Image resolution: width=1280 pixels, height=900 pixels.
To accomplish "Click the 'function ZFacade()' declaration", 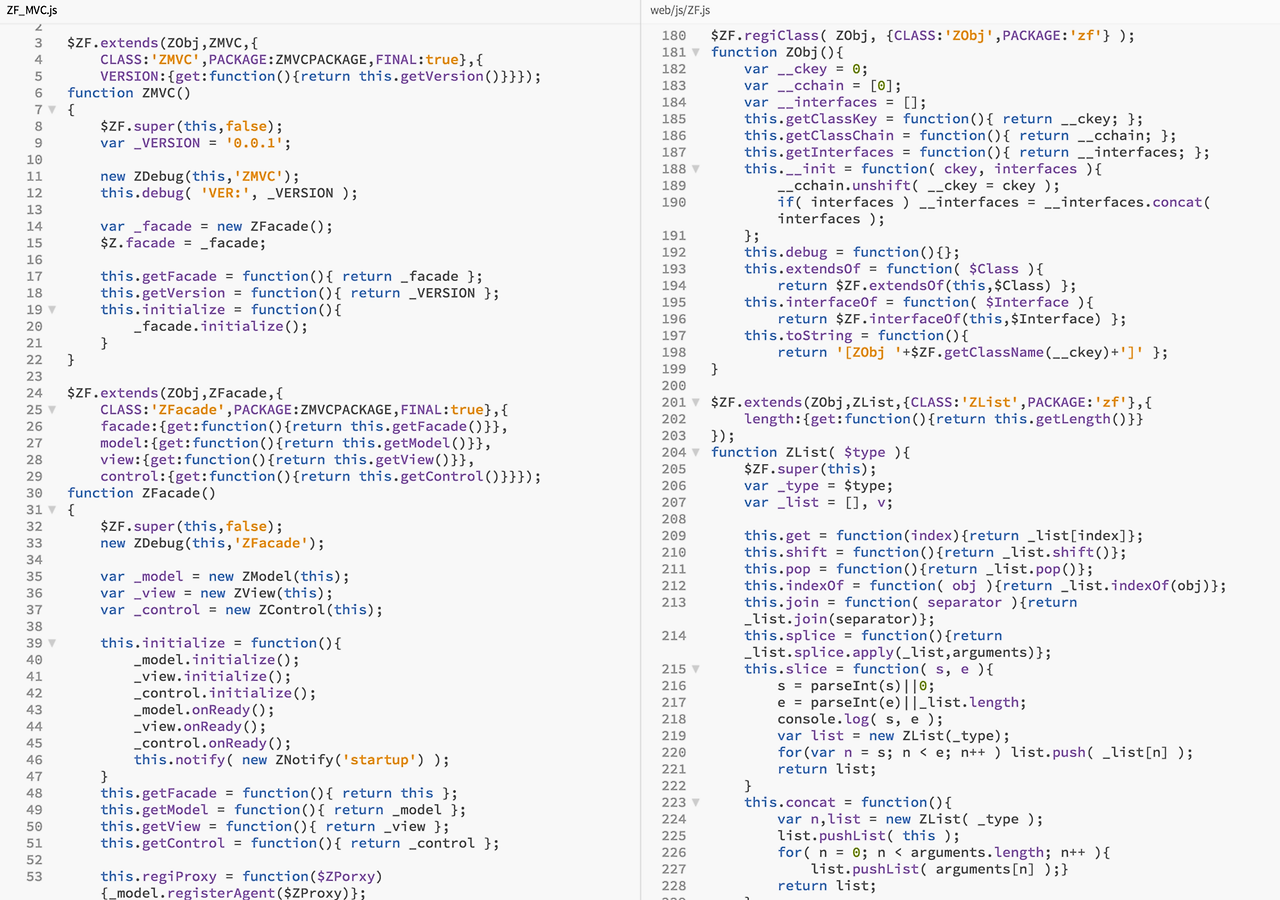I will pyautogui.click(x=142, y=493).
